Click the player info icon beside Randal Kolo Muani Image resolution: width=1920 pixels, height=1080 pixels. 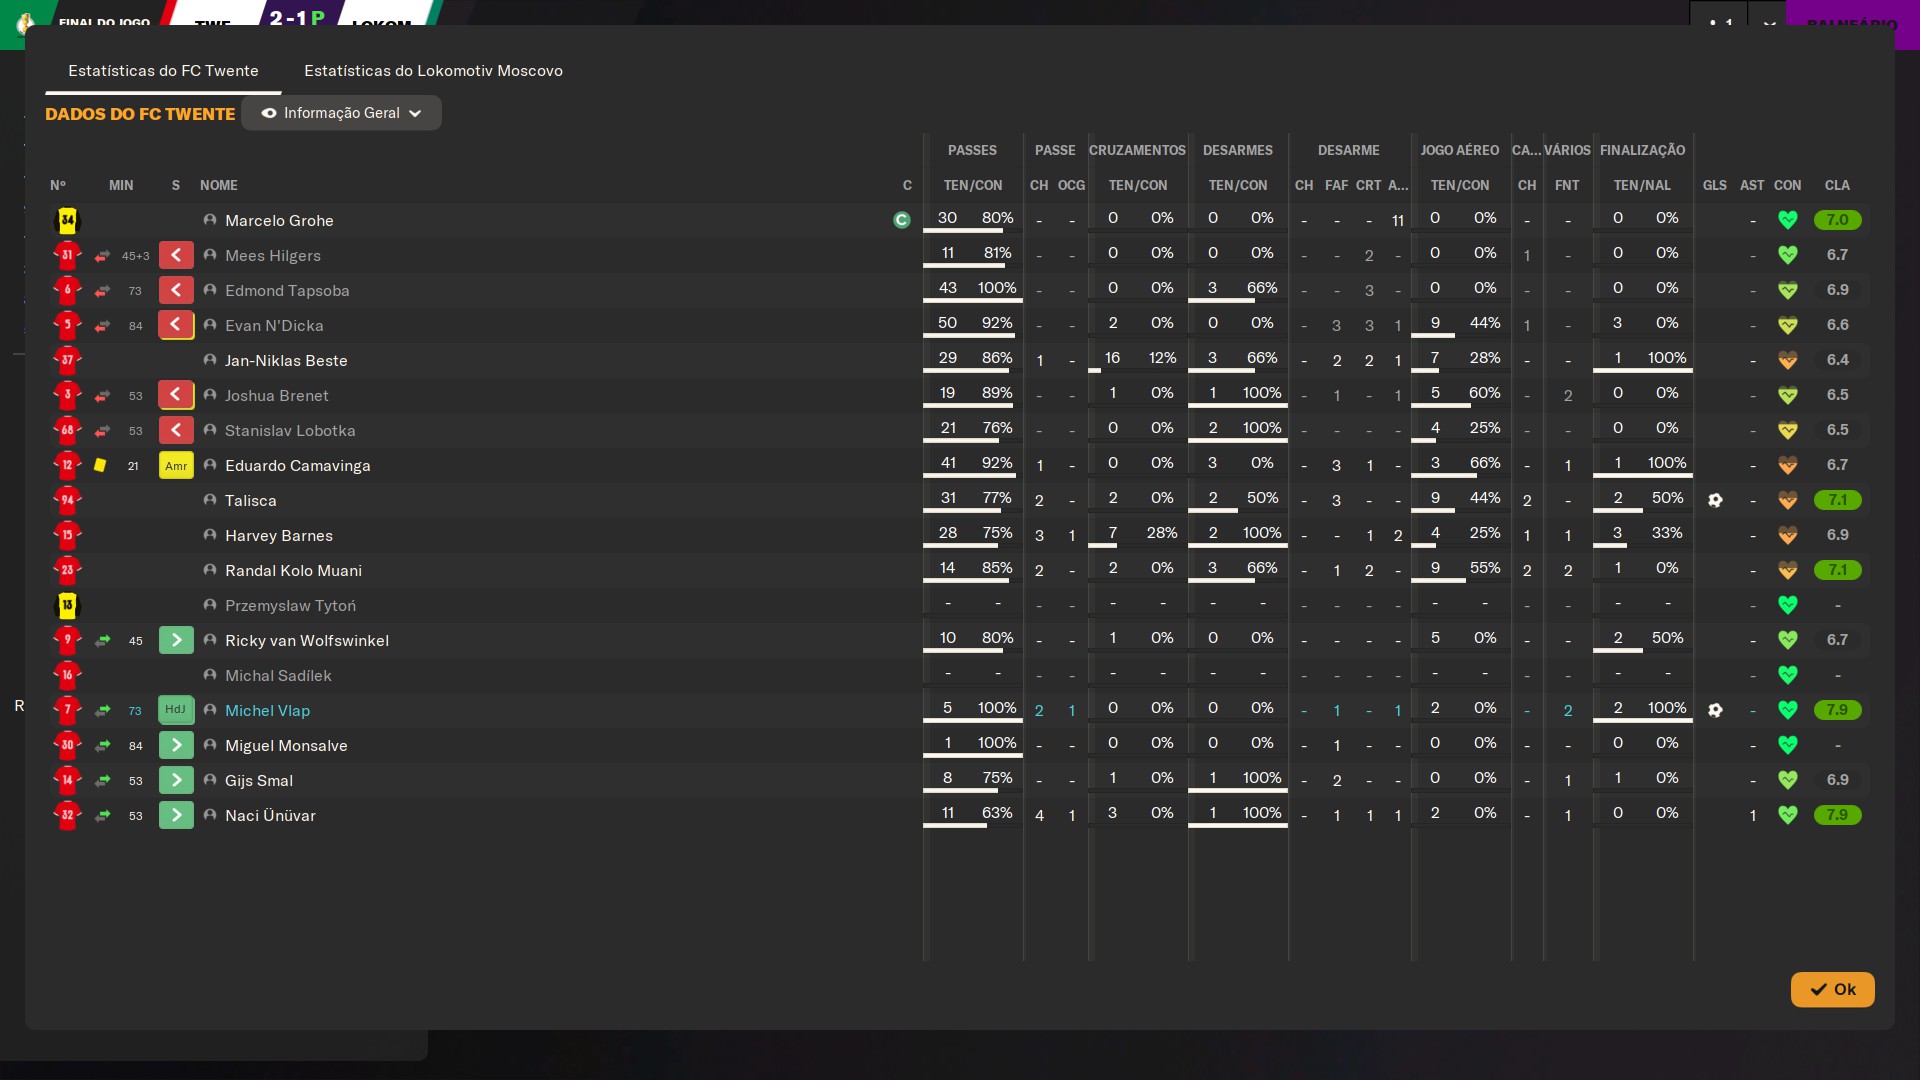tap(210, 570)
